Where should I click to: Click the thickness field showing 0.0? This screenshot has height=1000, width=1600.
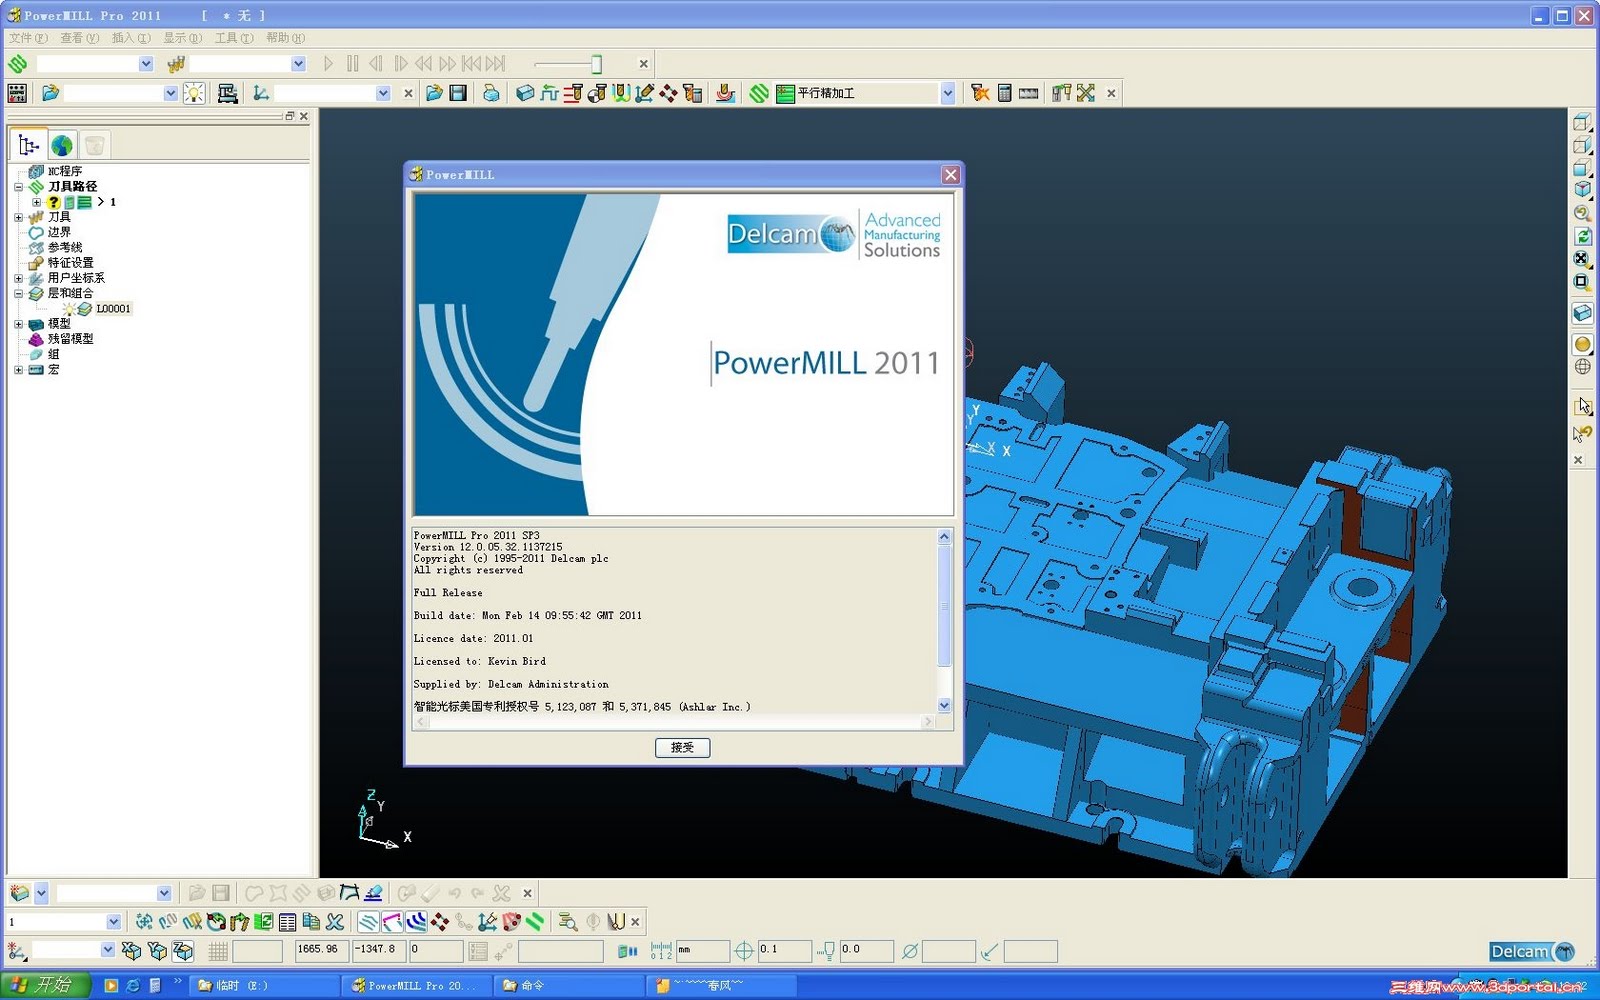tap(866, 950)
